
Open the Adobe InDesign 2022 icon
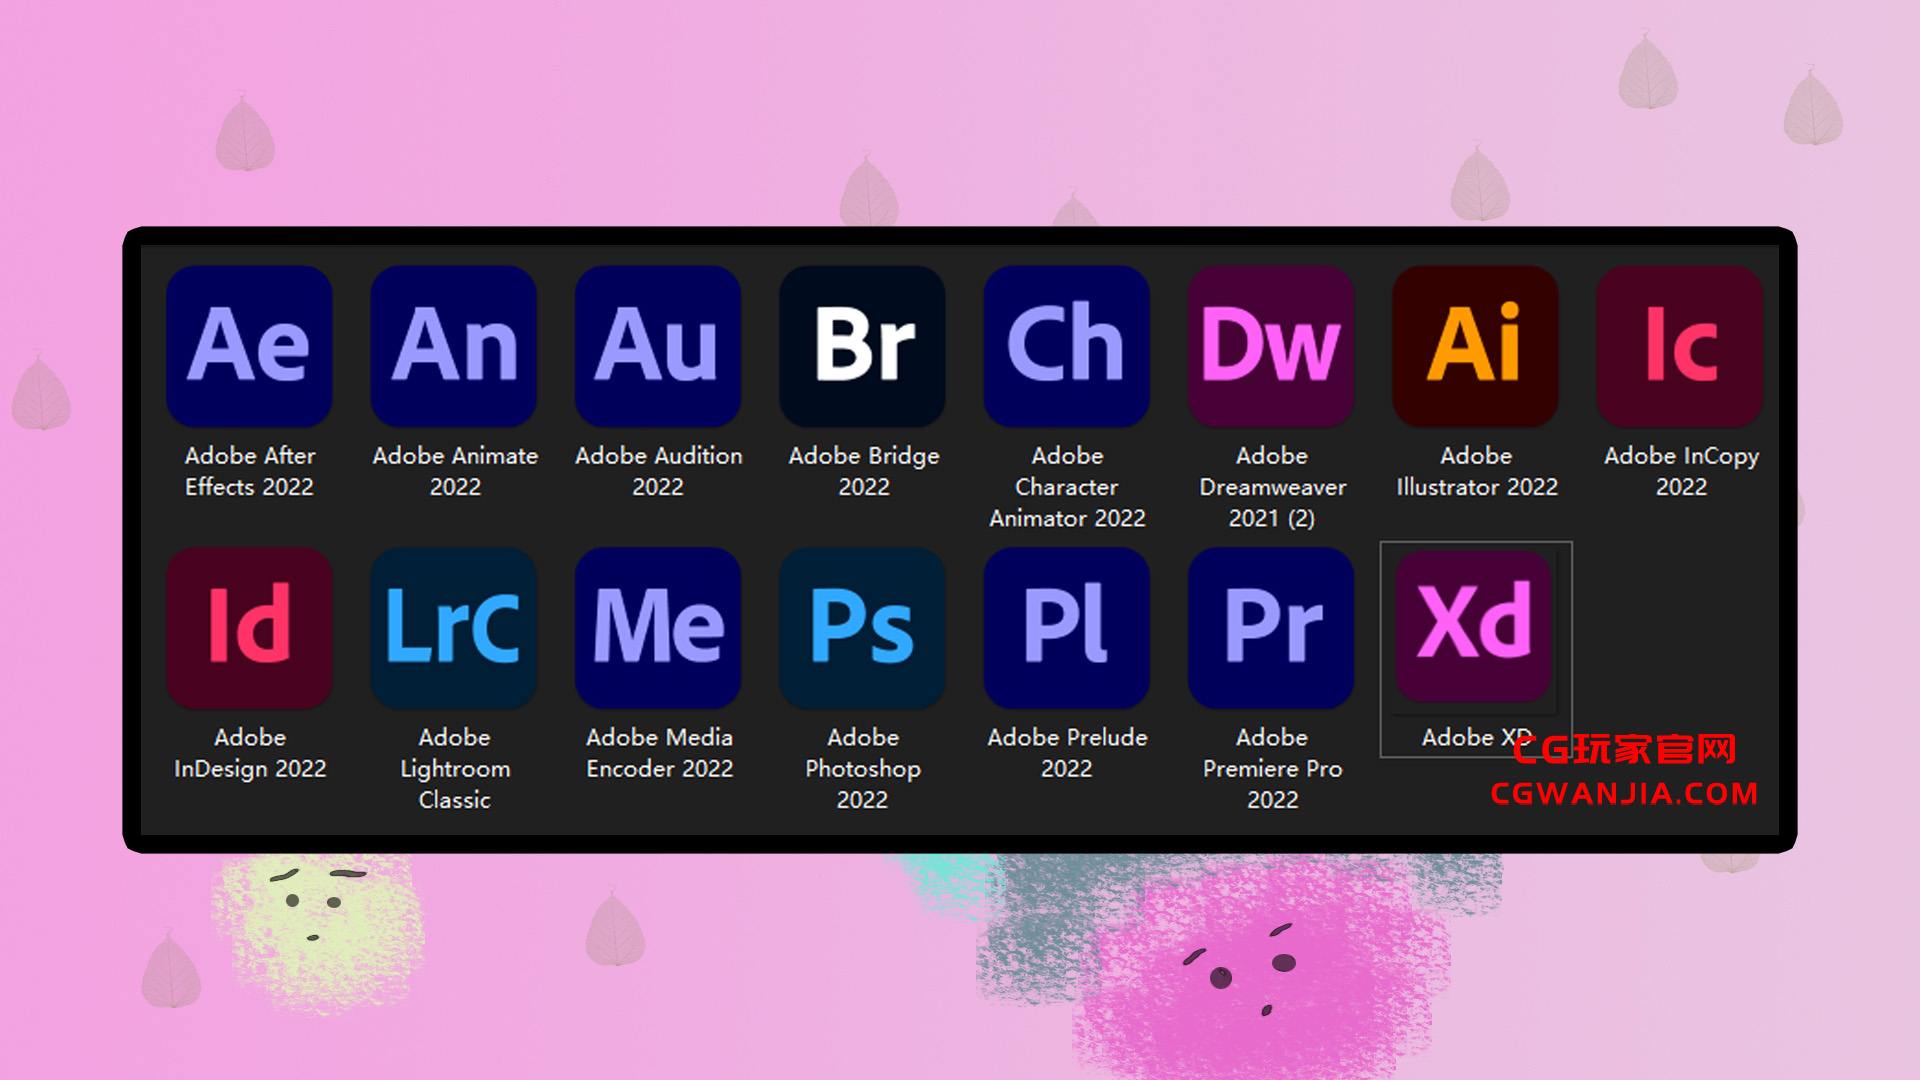point(249,628)
